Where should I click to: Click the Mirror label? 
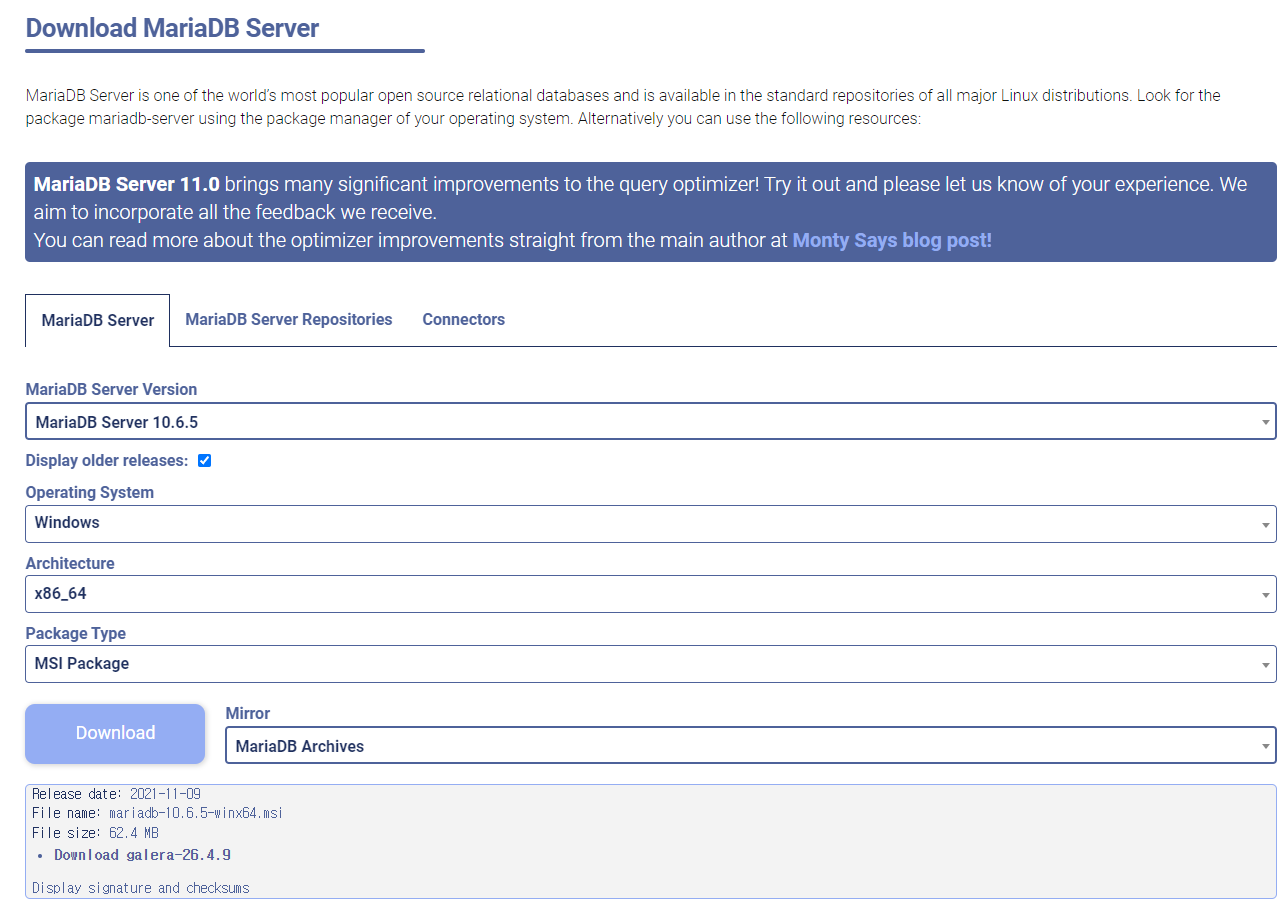point(248,713)
